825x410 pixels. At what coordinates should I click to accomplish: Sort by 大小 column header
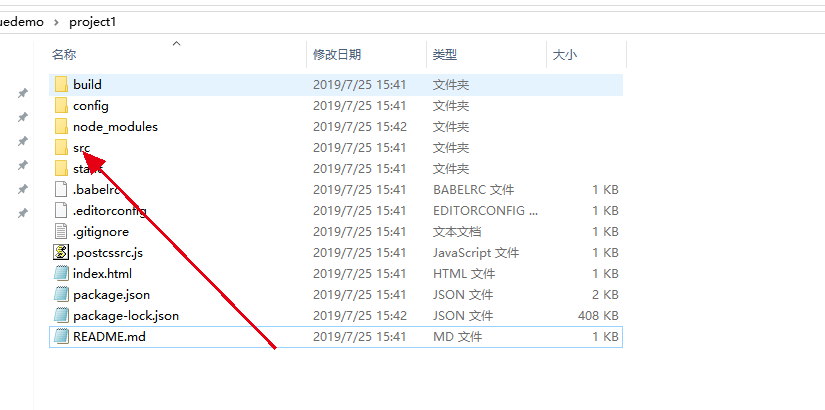pos(564,55)
